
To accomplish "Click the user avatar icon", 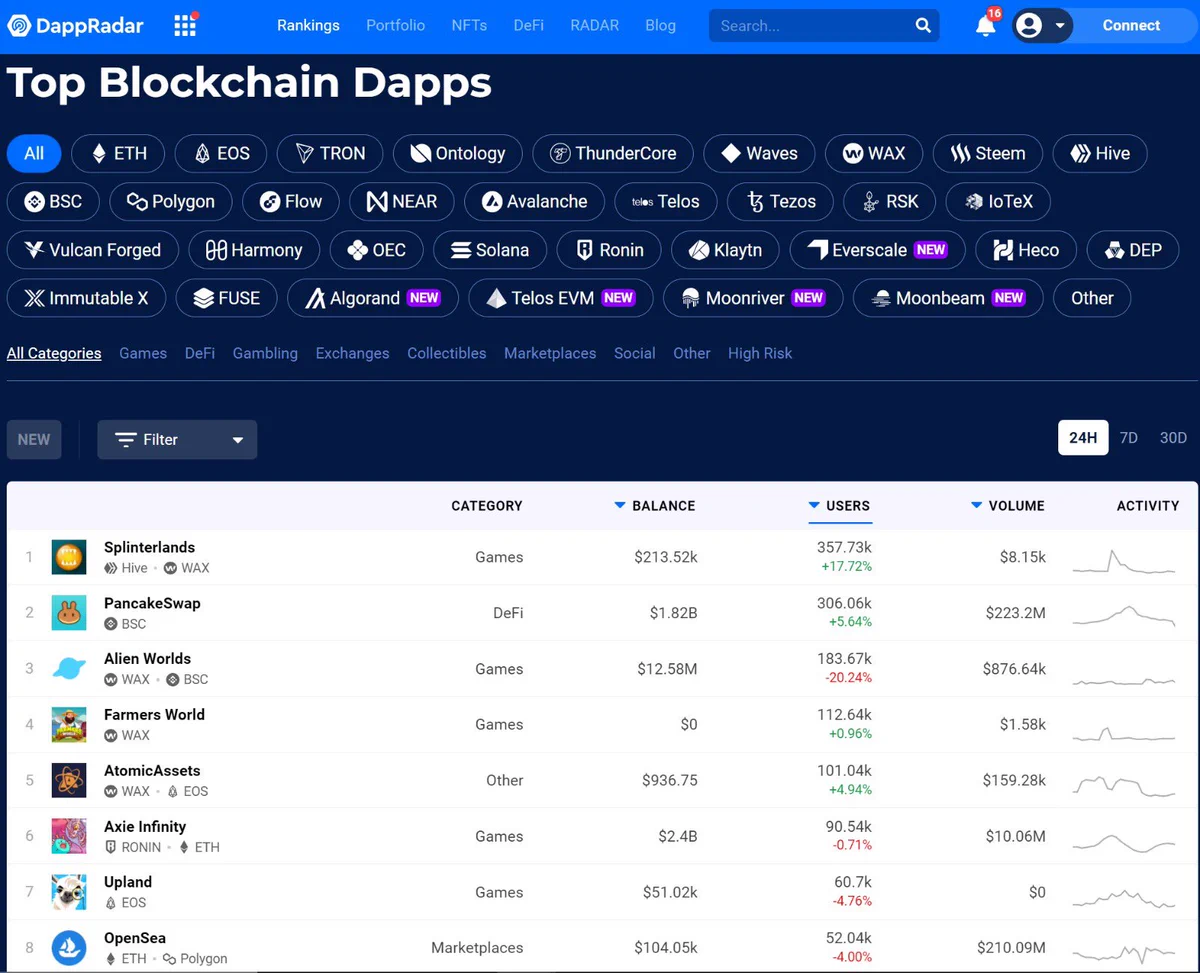I will [x=1029, y=26].
